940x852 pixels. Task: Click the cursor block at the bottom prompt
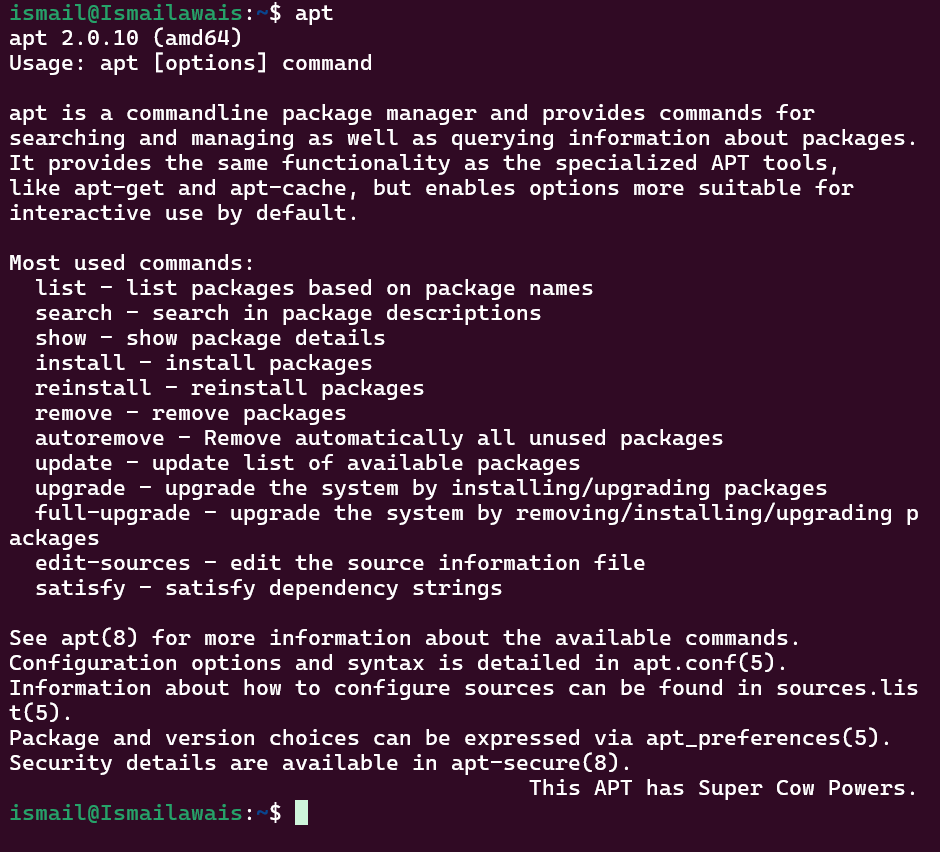click(301, 813)
